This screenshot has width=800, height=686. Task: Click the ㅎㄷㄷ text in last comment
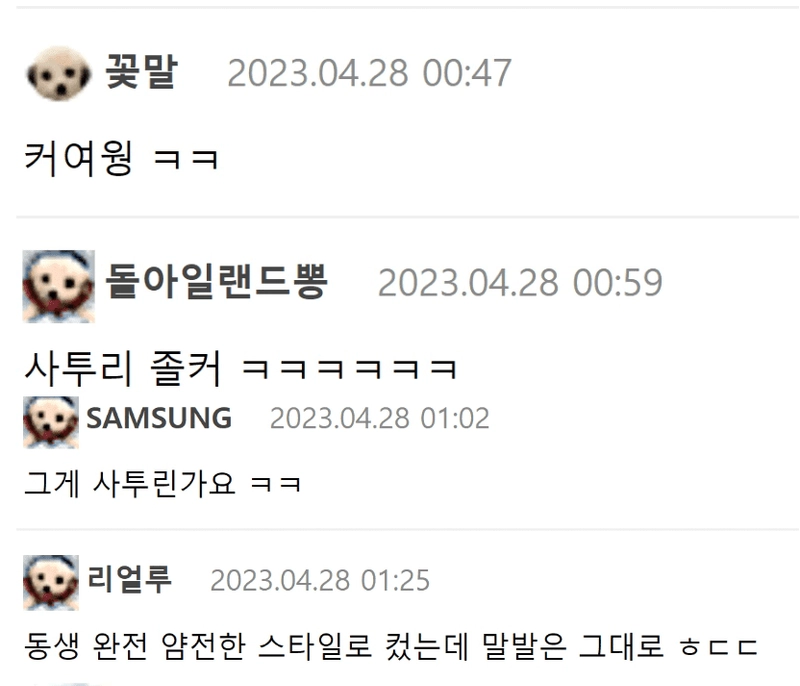719,647
